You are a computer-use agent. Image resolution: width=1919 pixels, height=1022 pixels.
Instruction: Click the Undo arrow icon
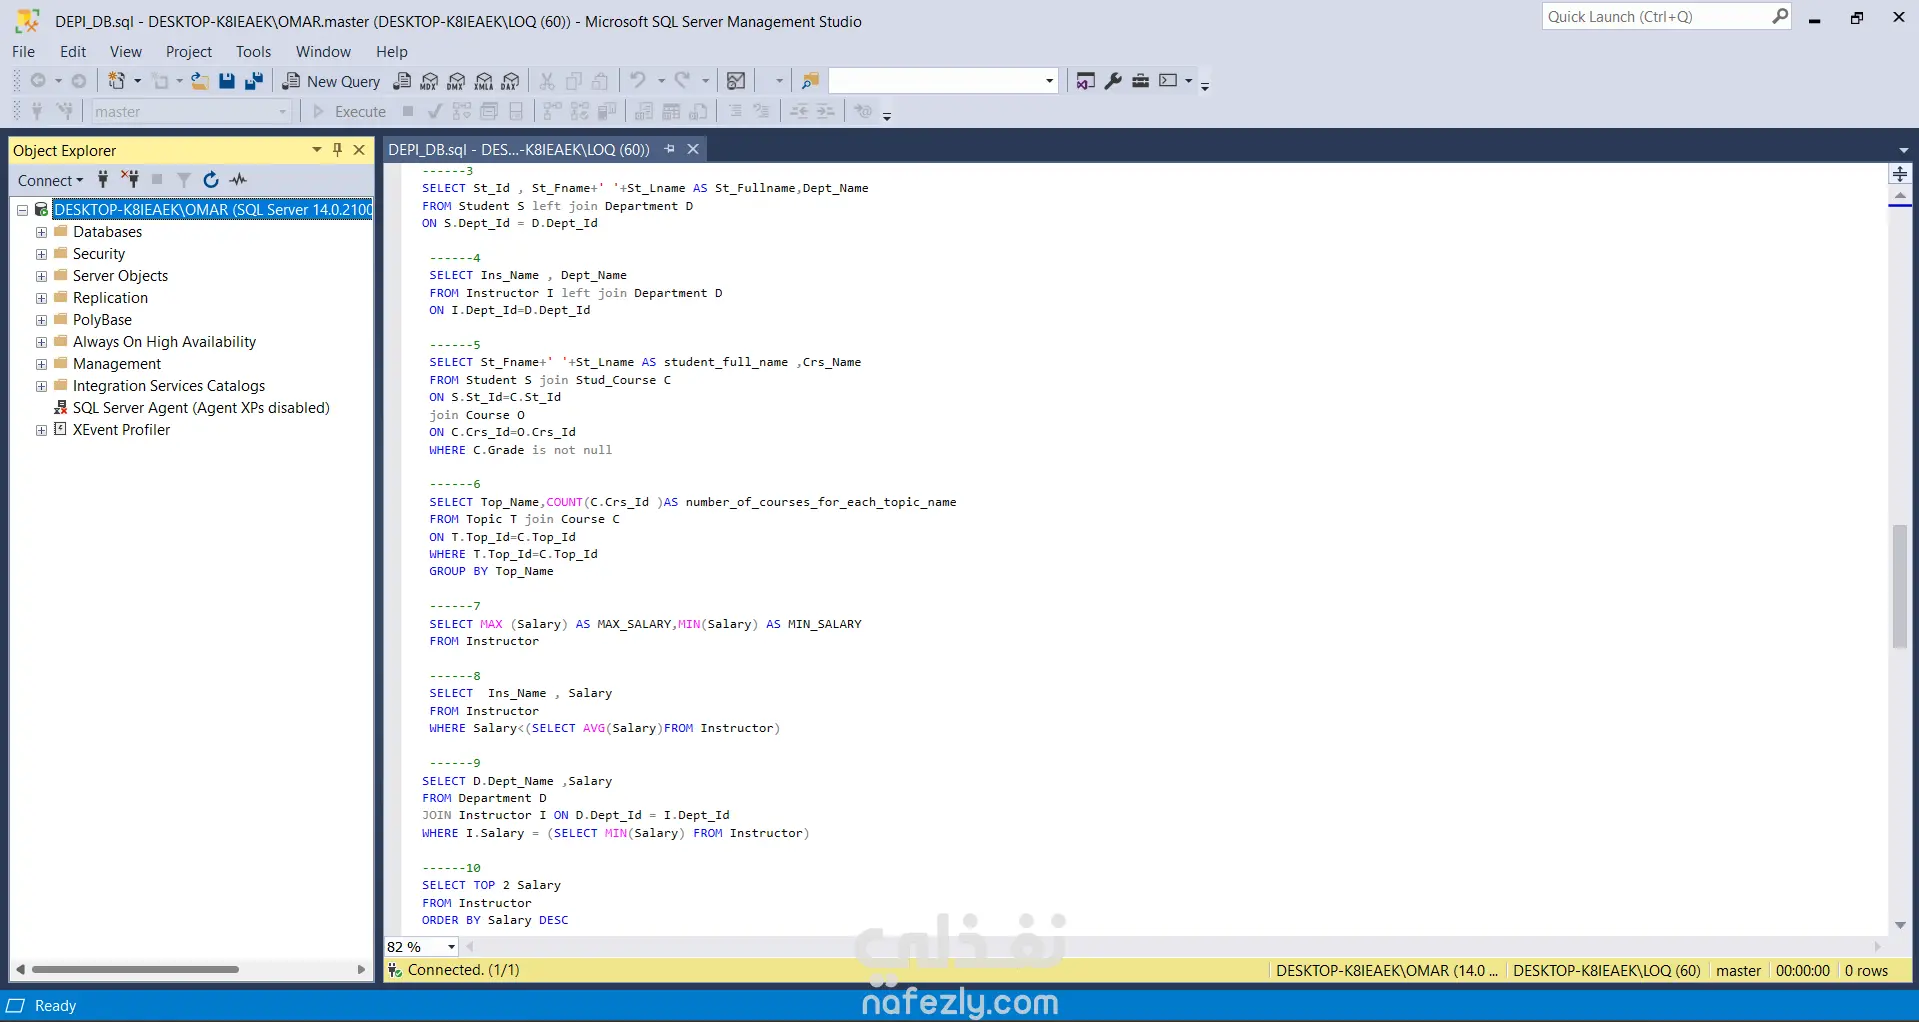pos(637,81)
